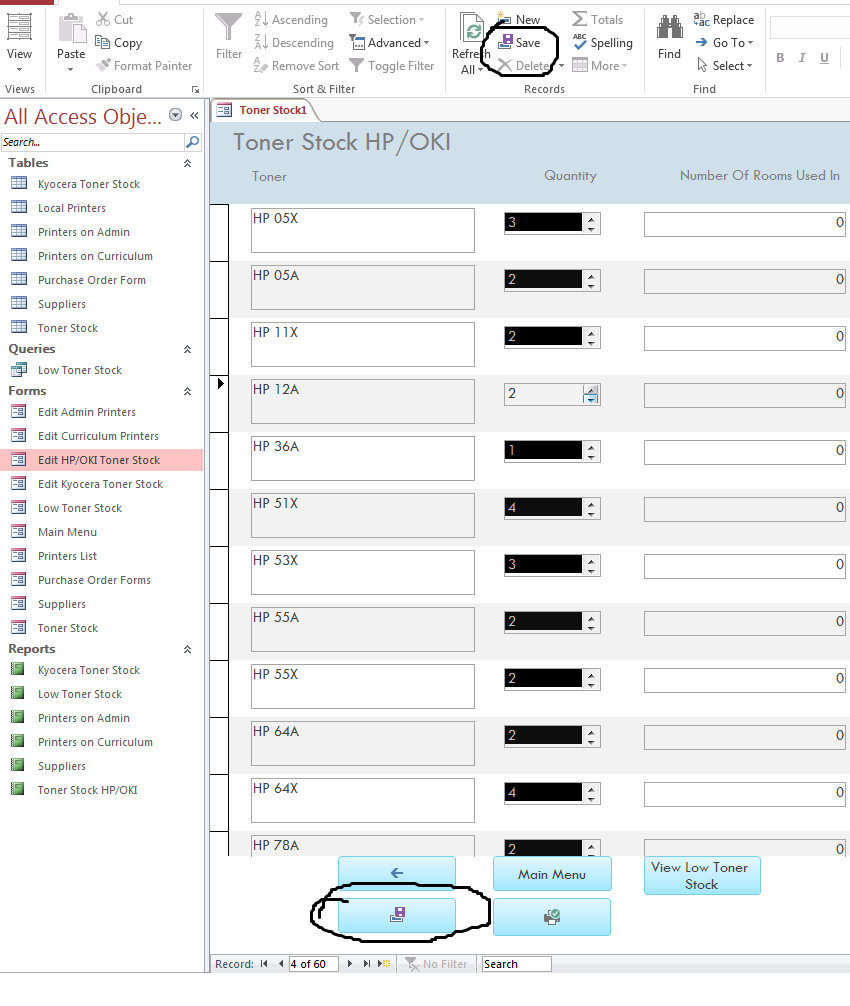This screenshot has height=1006, width=850.
Task: Sort records Descending
Action: [294, 42]
